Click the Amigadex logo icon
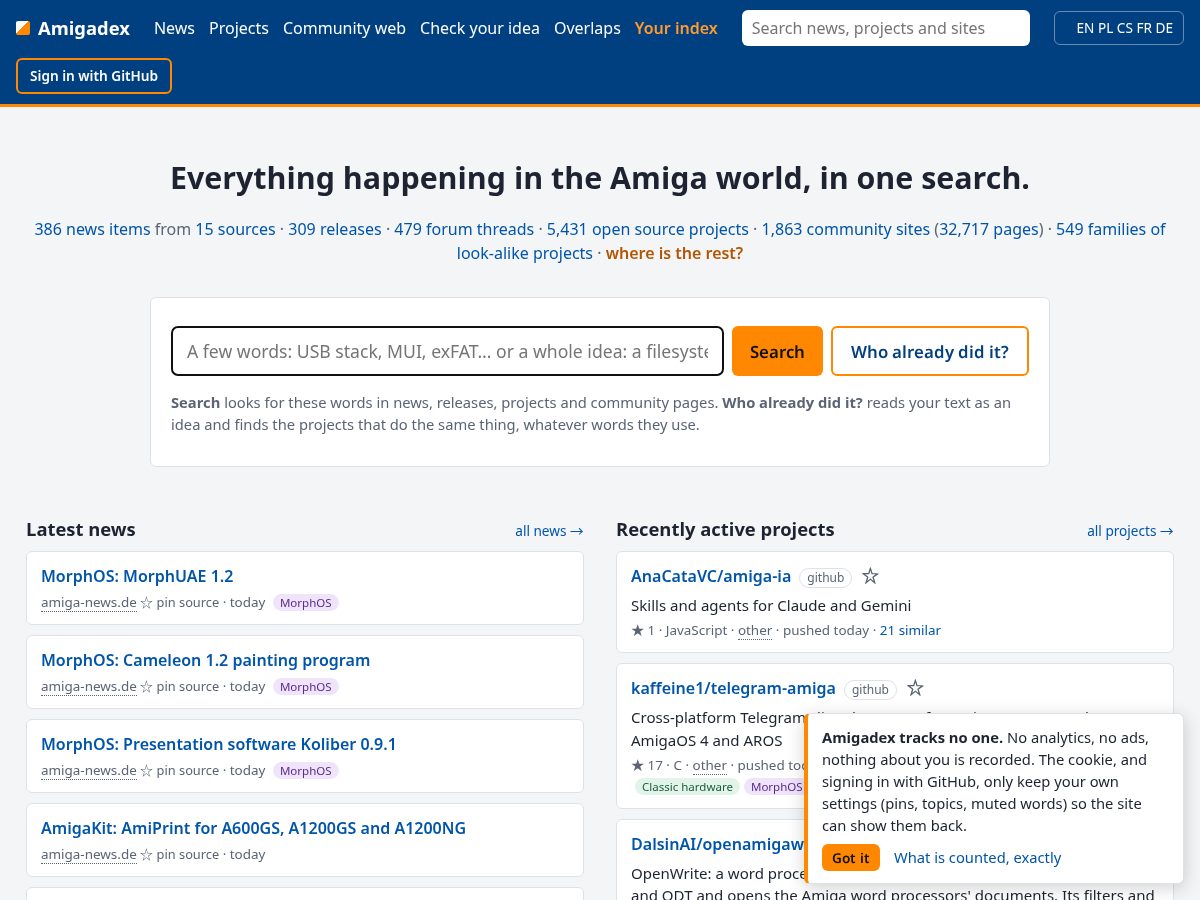Viewport: 1200px width, 900px height. pyautogui.click(x=23, y=28)
